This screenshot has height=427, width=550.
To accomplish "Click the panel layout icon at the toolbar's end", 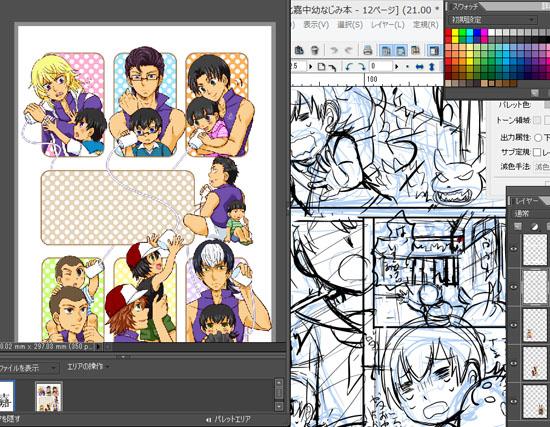I will (x=434, y=51).
